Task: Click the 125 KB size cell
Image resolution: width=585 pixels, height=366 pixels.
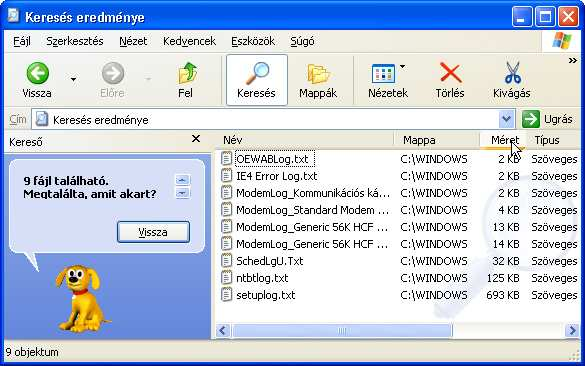Action: (503, 278)
